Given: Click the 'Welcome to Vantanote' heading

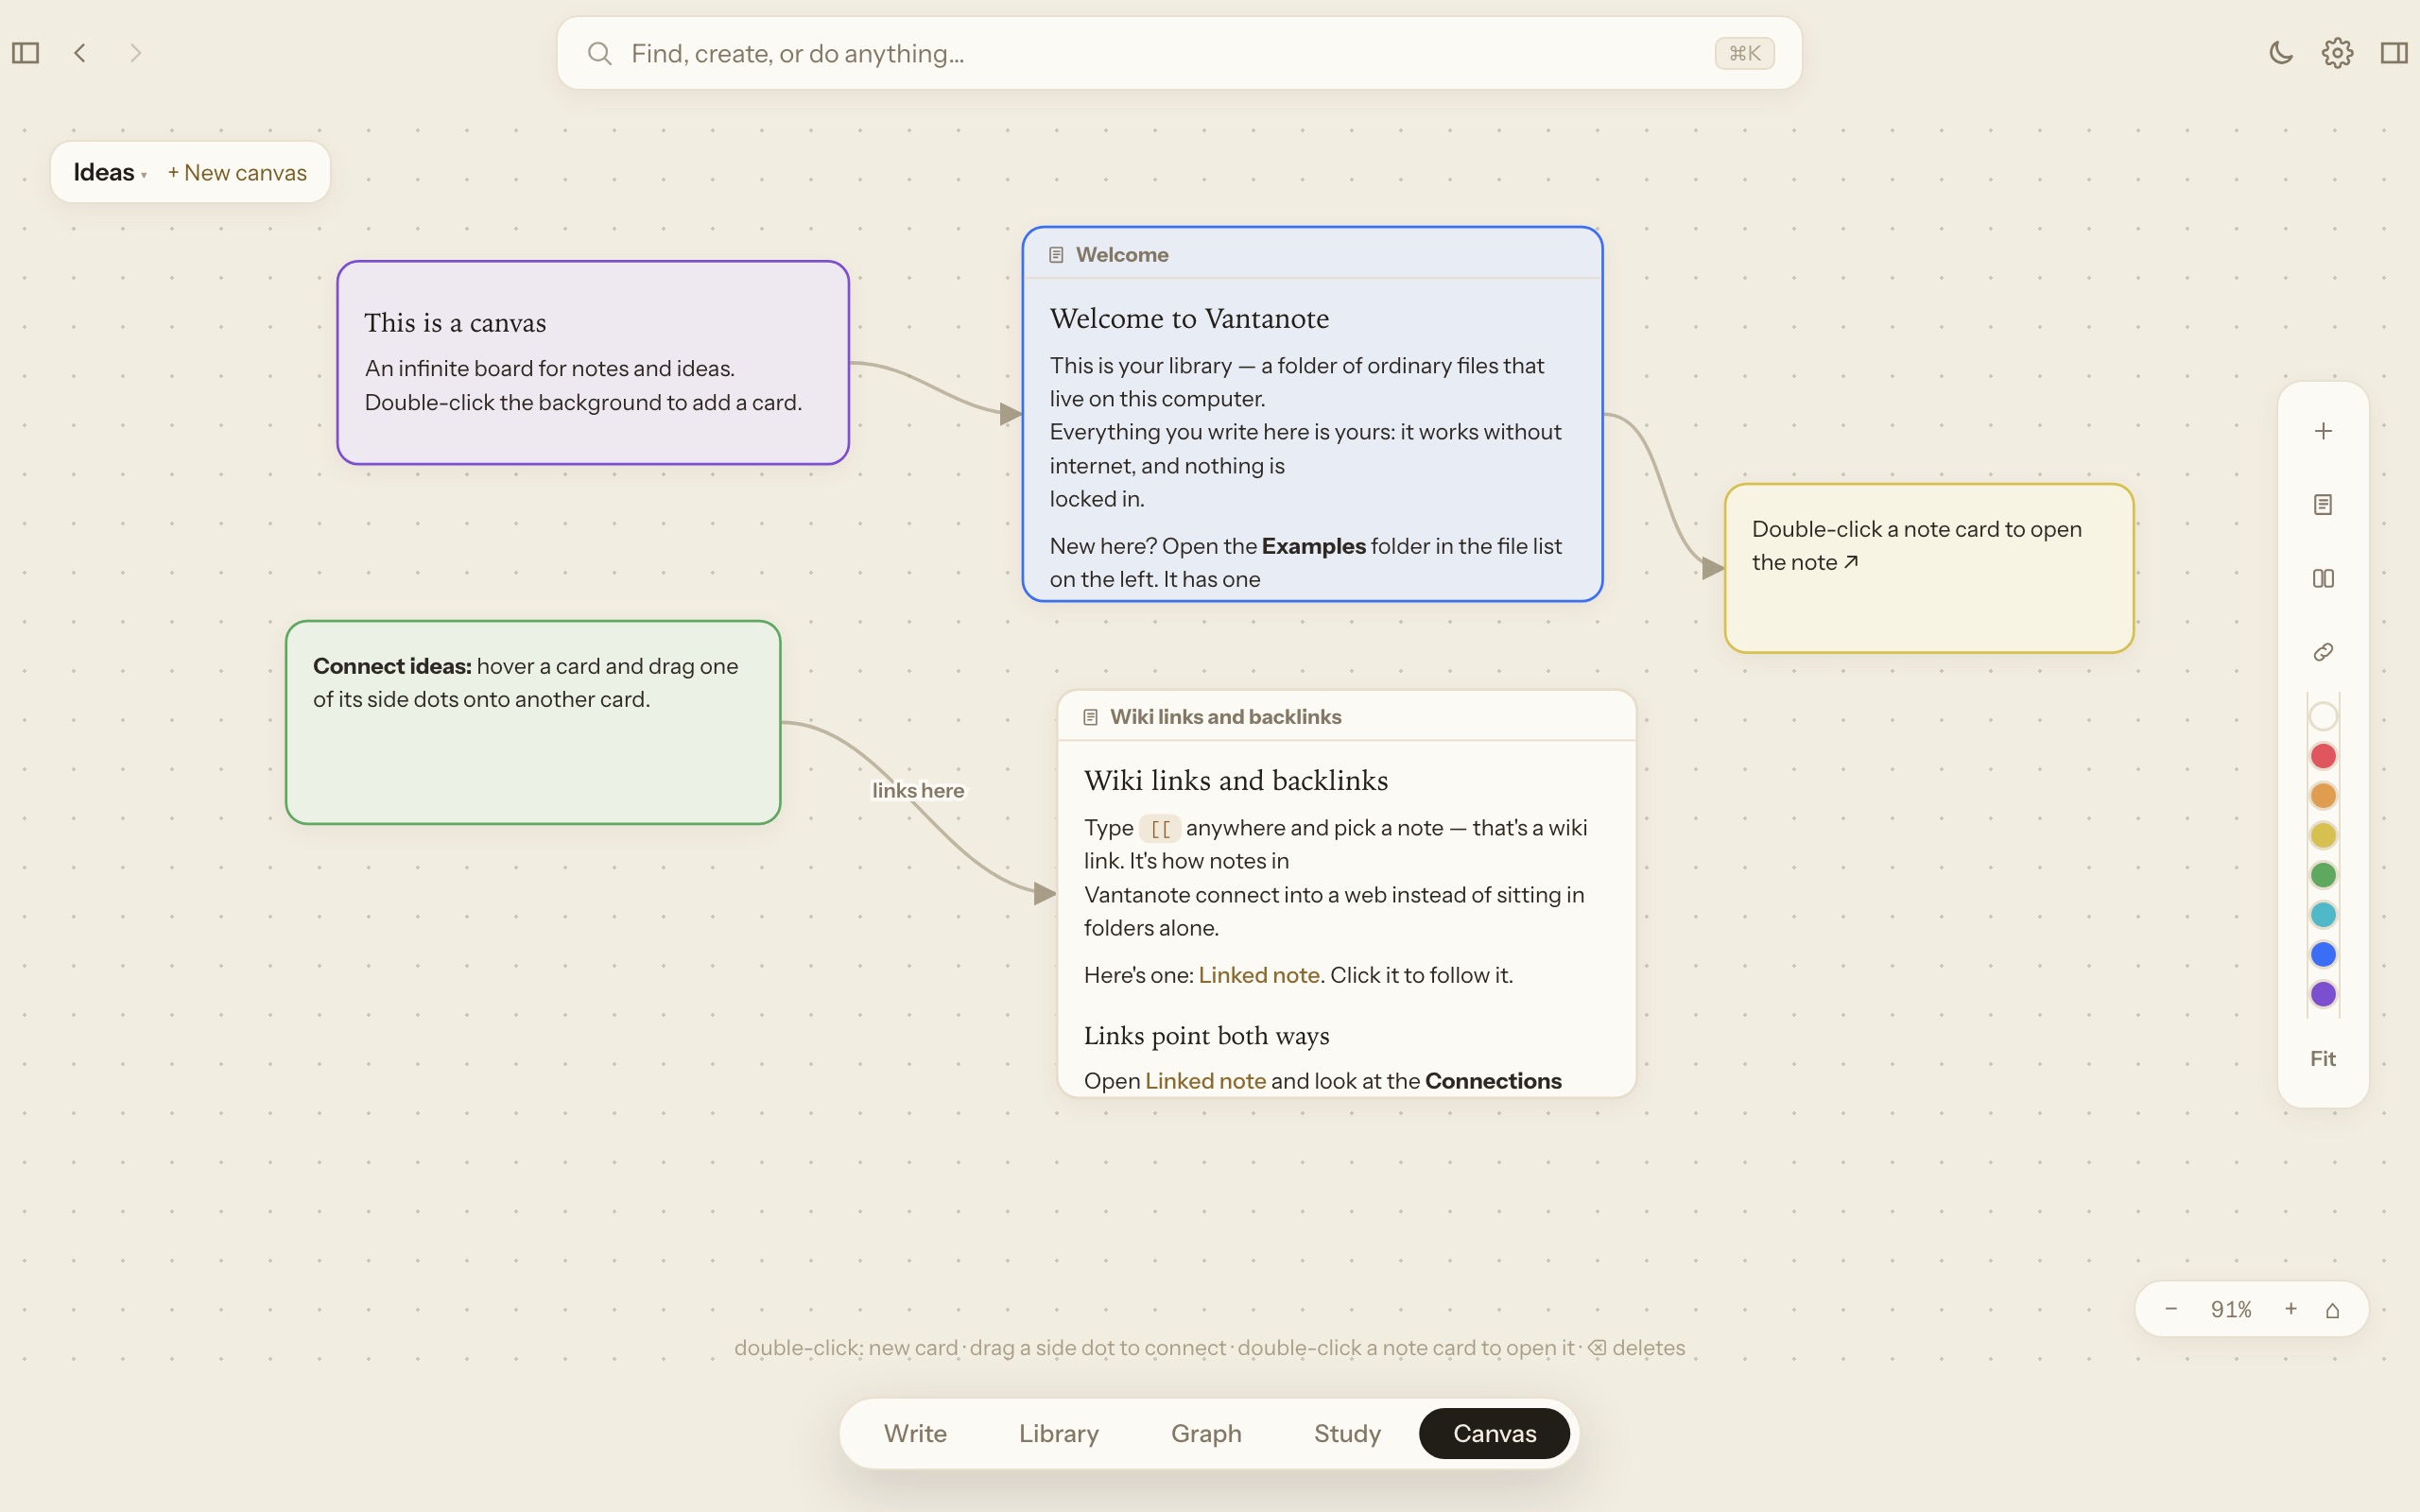Looking at the screenshot, I should coord(1189,318).
